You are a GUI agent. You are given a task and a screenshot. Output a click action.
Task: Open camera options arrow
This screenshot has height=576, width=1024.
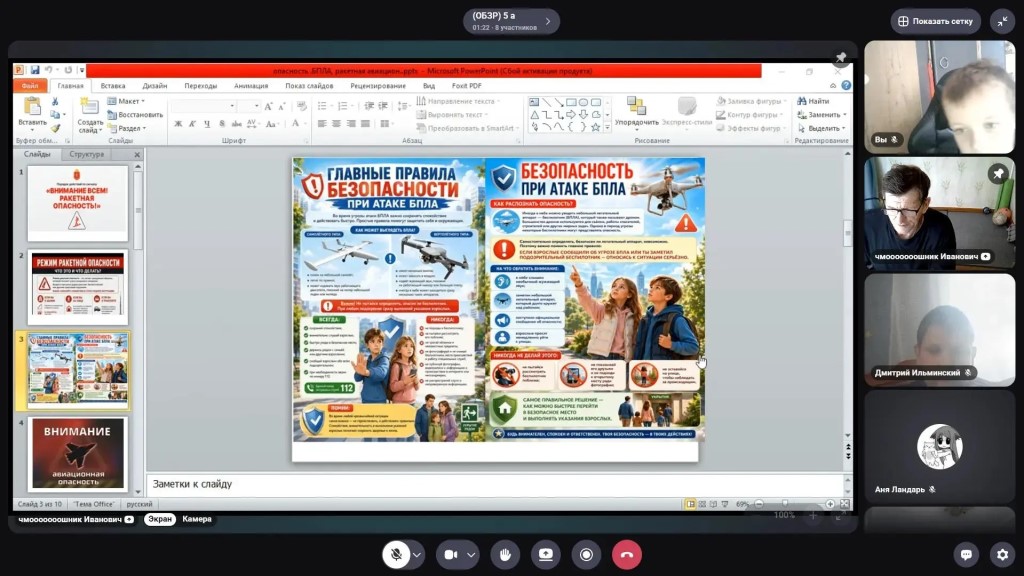471,555
